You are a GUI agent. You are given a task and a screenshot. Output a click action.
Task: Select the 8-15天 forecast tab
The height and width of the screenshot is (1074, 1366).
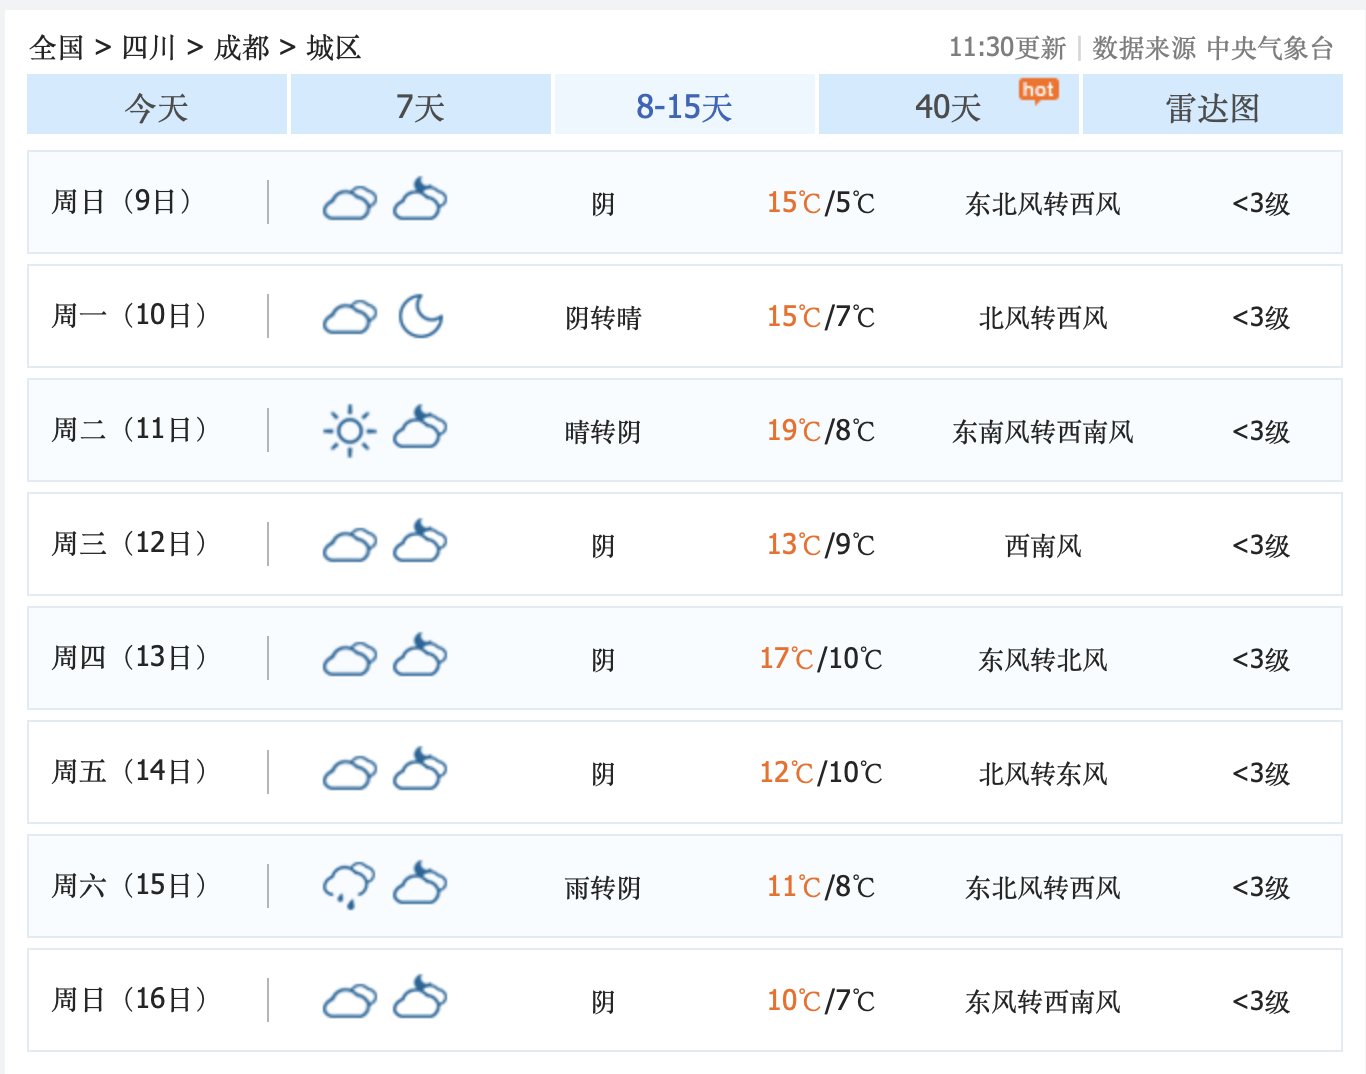684,106
